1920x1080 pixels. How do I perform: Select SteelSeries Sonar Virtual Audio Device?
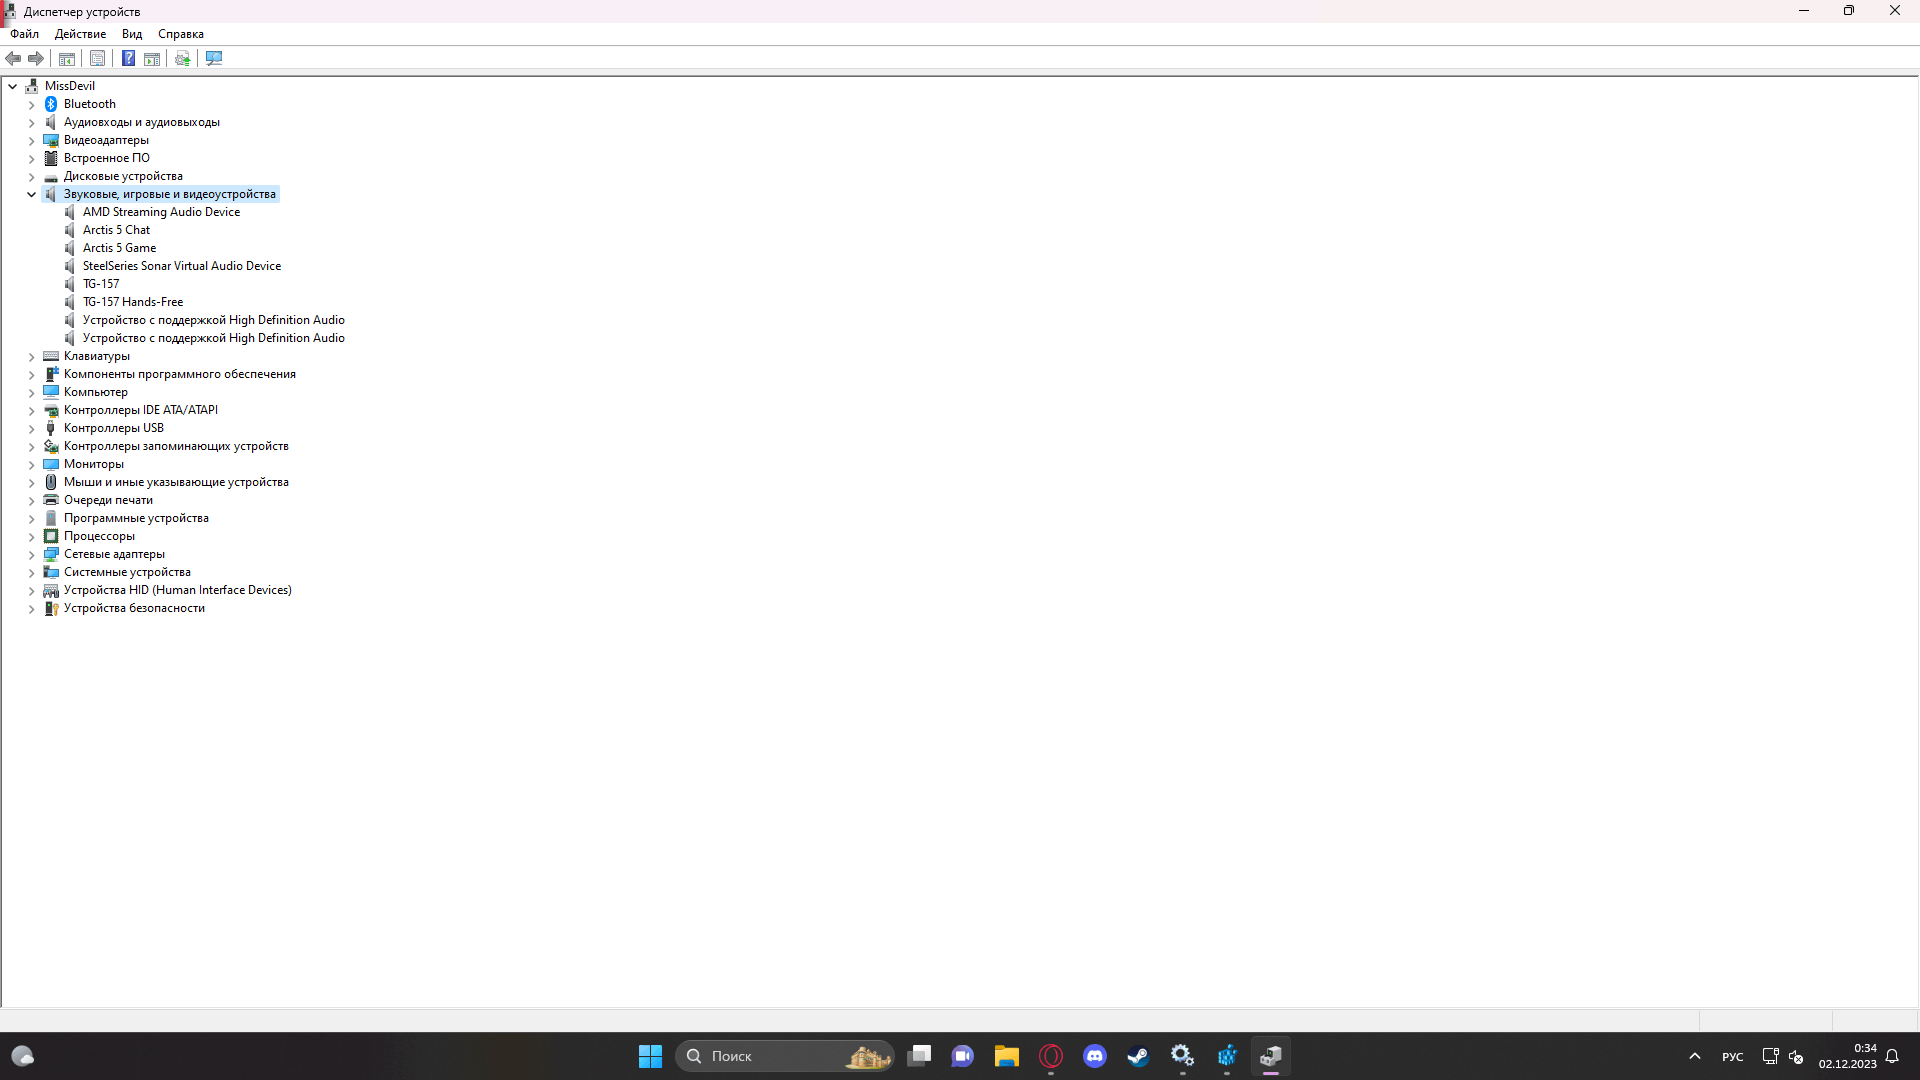(182, 266)
